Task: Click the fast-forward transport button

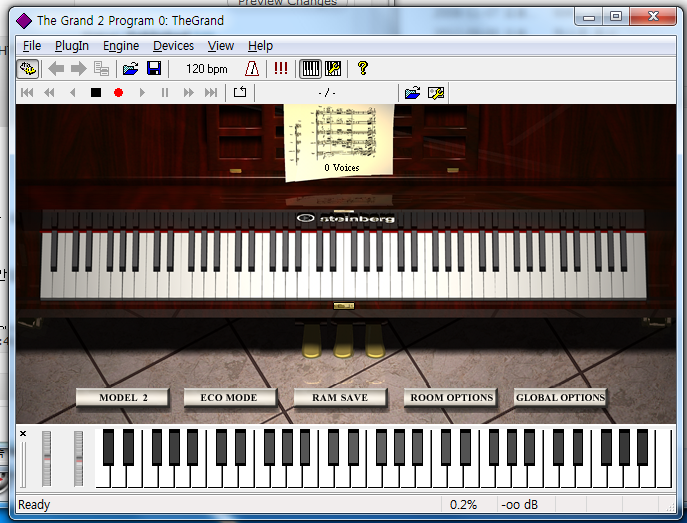Action: pyautogui.click(x=188, y=92)
